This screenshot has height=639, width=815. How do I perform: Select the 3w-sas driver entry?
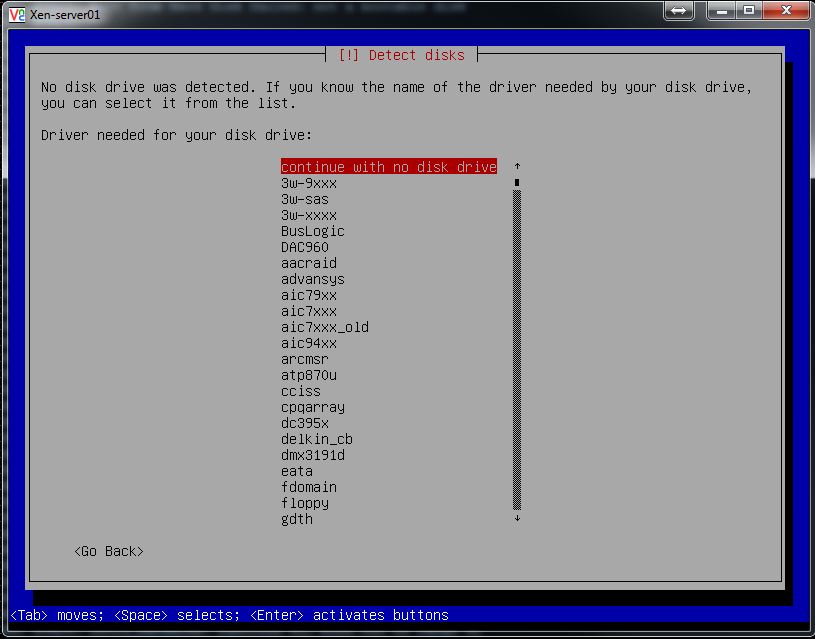[x=305, y=199]
